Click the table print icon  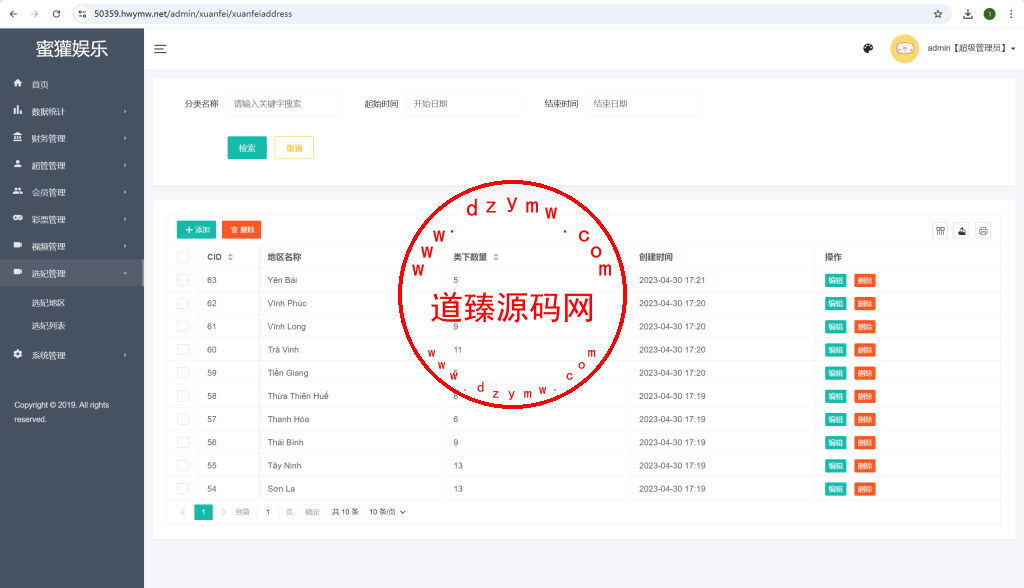984,231
